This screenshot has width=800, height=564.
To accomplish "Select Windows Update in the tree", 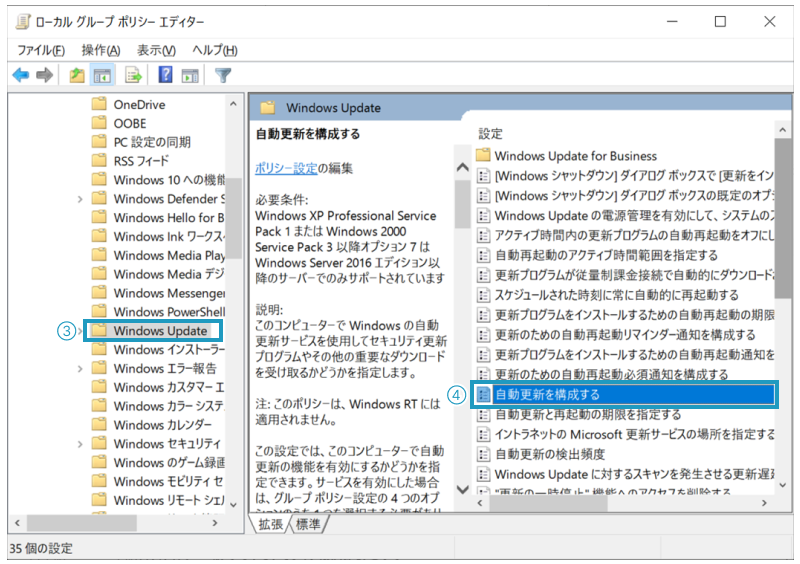I will [160, 331].
